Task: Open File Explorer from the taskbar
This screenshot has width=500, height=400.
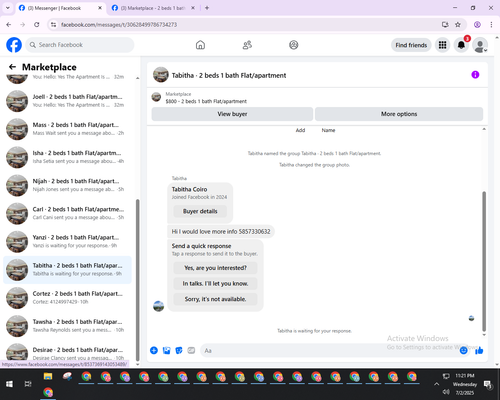Action: coord(48,377)
